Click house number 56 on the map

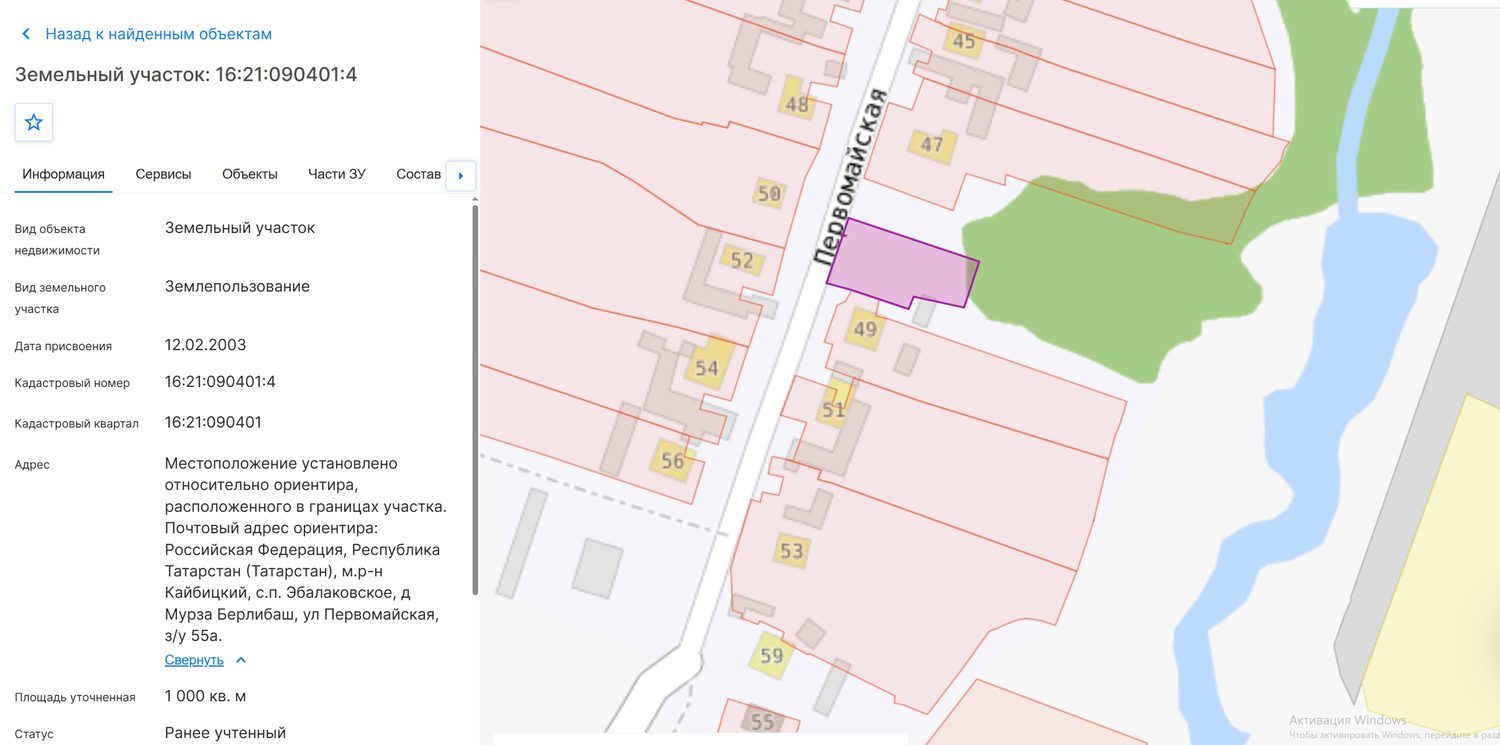[673, 461]
